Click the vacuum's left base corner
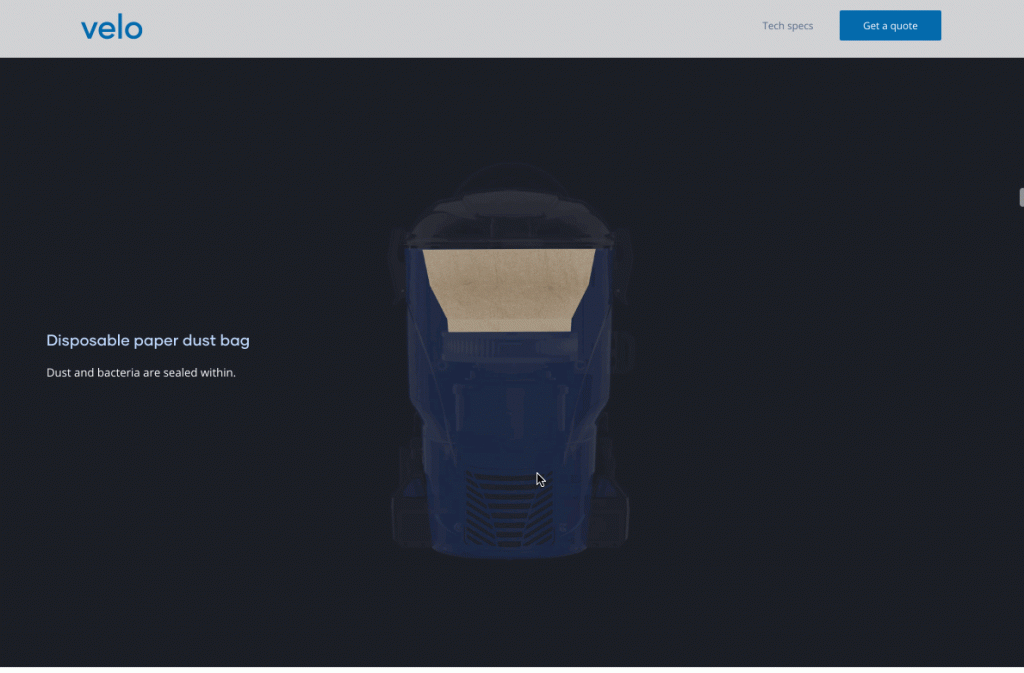Viewport: 1024px width, 673px height. [x=410, y=520]
